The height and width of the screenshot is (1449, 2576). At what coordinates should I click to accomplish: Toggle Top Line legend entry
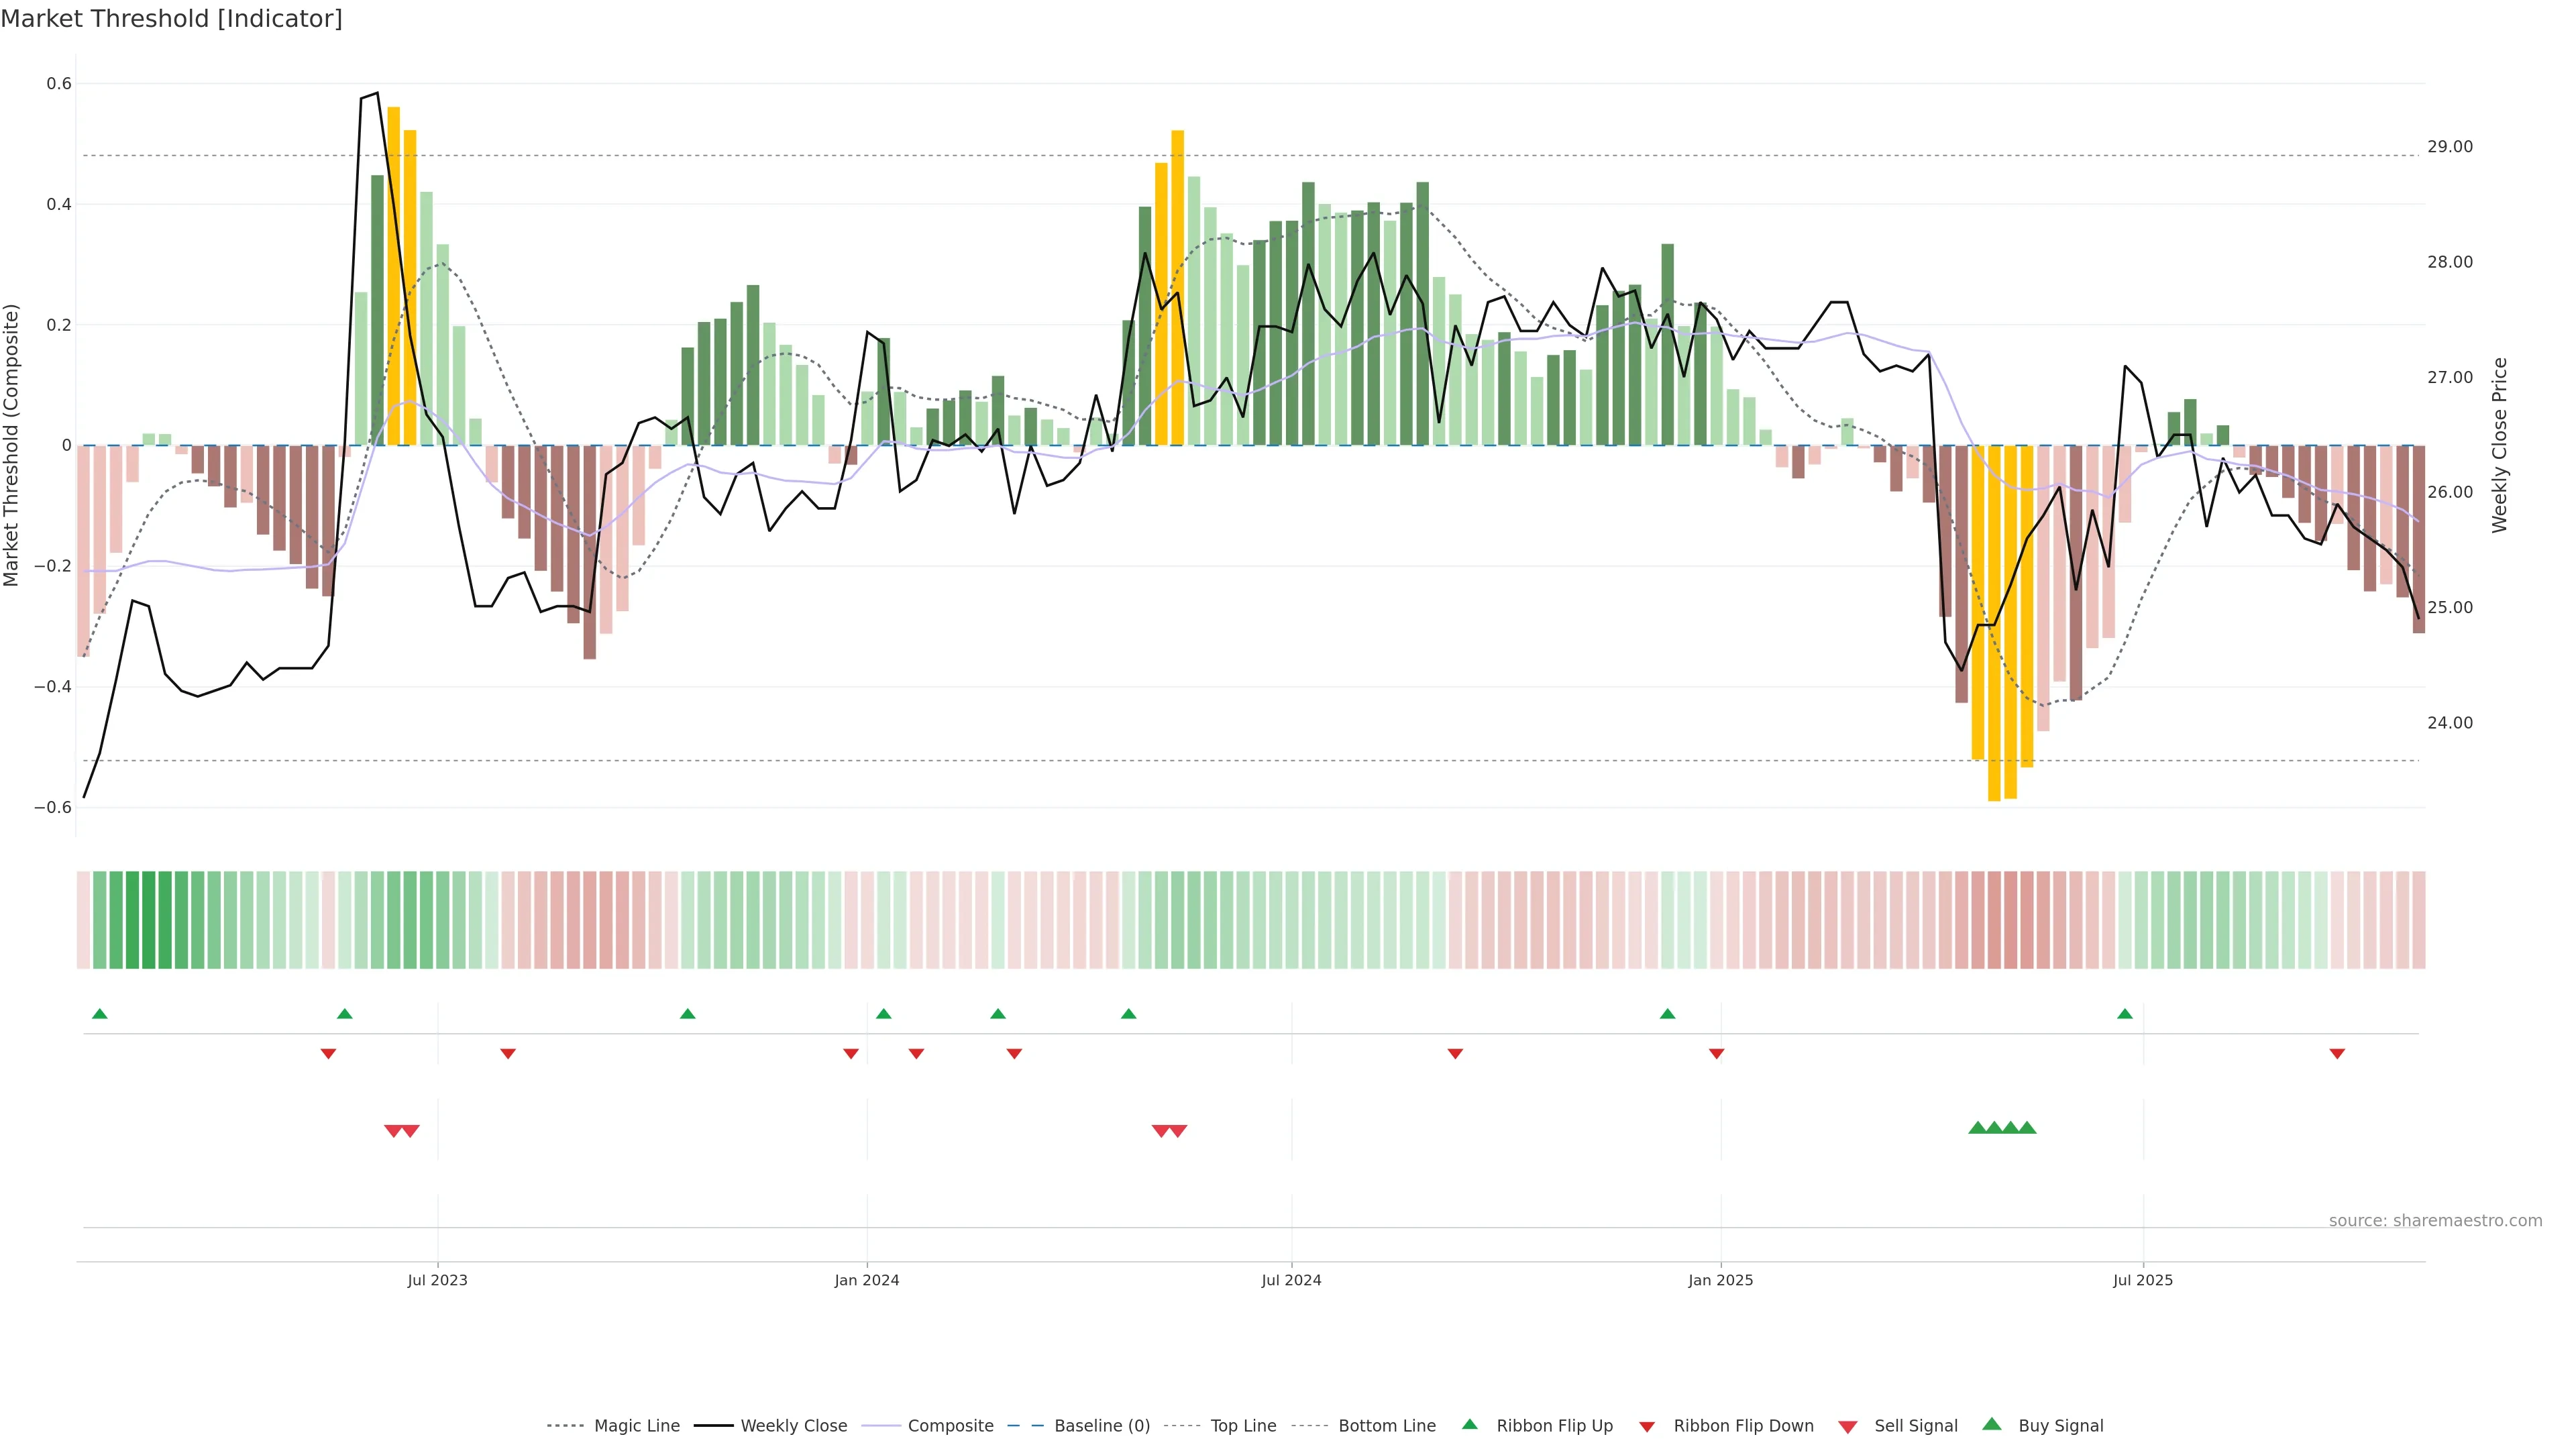1243,1426
